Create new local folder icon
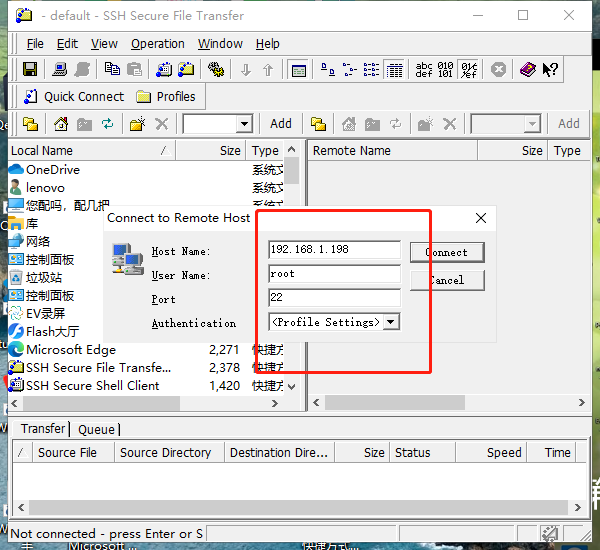 tap(138, 124)
